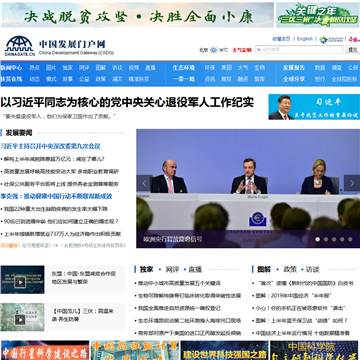Open 生态环境 in the navigation bar
This screenshot has height=360, width=360.
point(184,68)
